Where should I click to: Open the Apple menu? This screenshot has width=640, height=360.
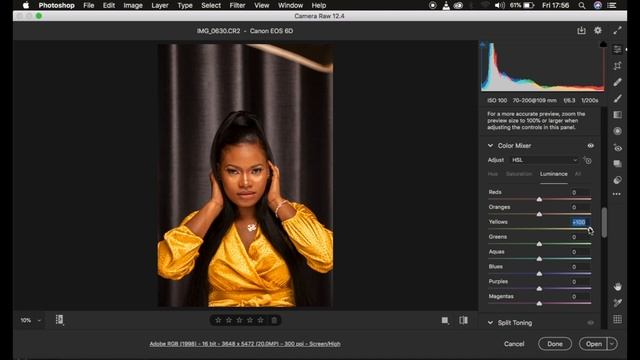[26, 5]
